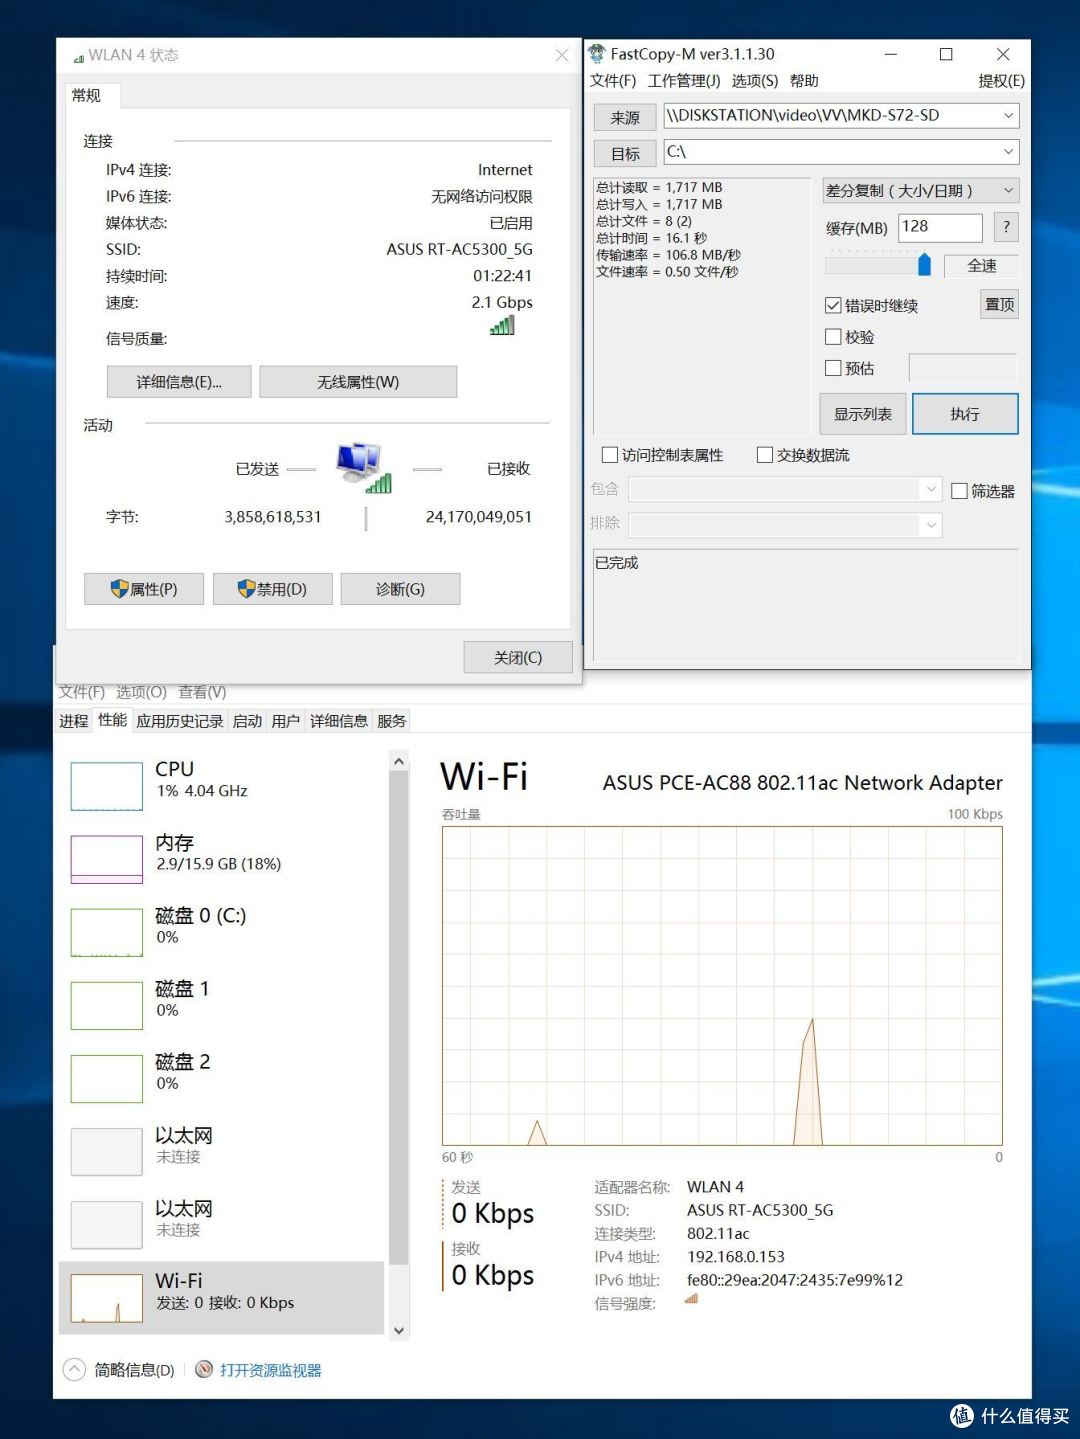Viewport: 1080px width, 1439px height.
Task: Open Task Manager View (查看) menu
Action: click(x=202, y=692)
